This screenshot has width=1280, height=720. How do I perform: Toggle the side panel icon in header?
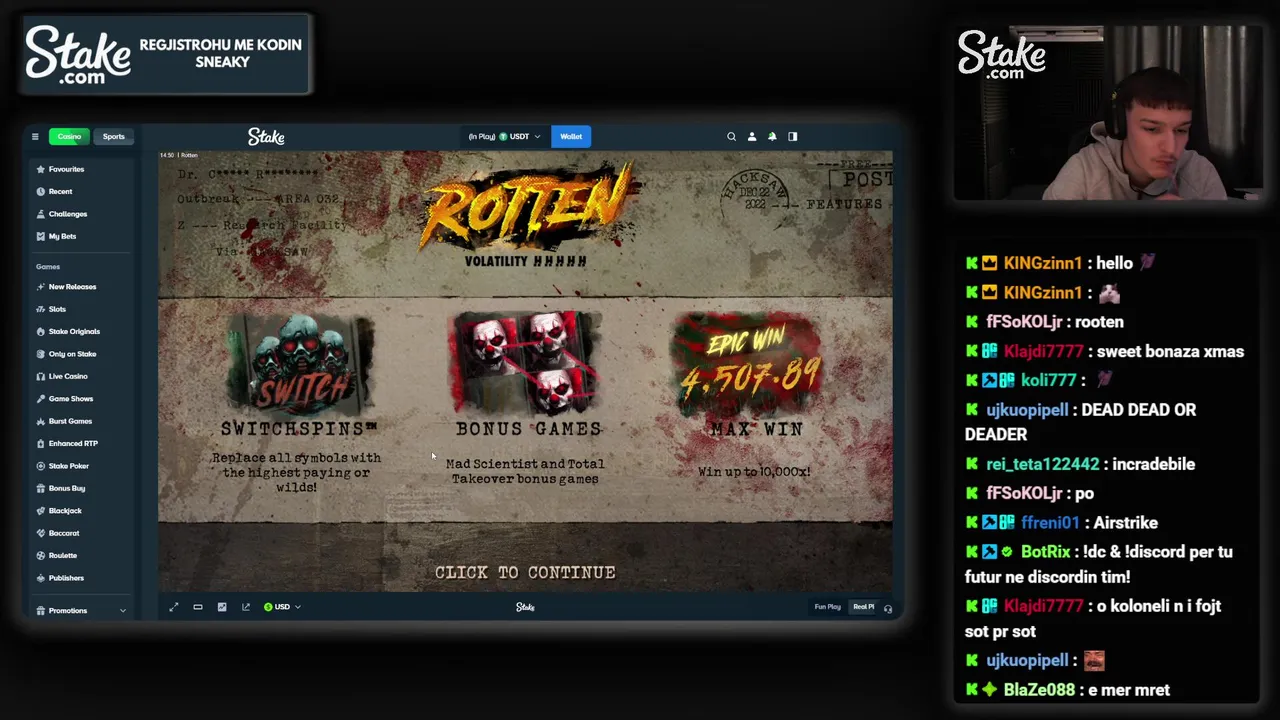(793, 136)
